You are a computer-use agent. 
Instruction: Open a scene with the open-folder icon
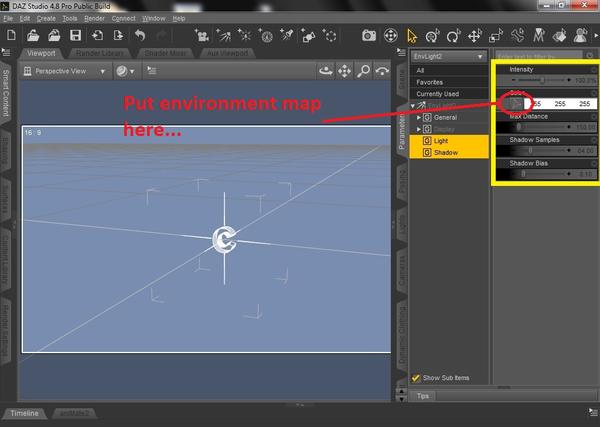(33, 36)
